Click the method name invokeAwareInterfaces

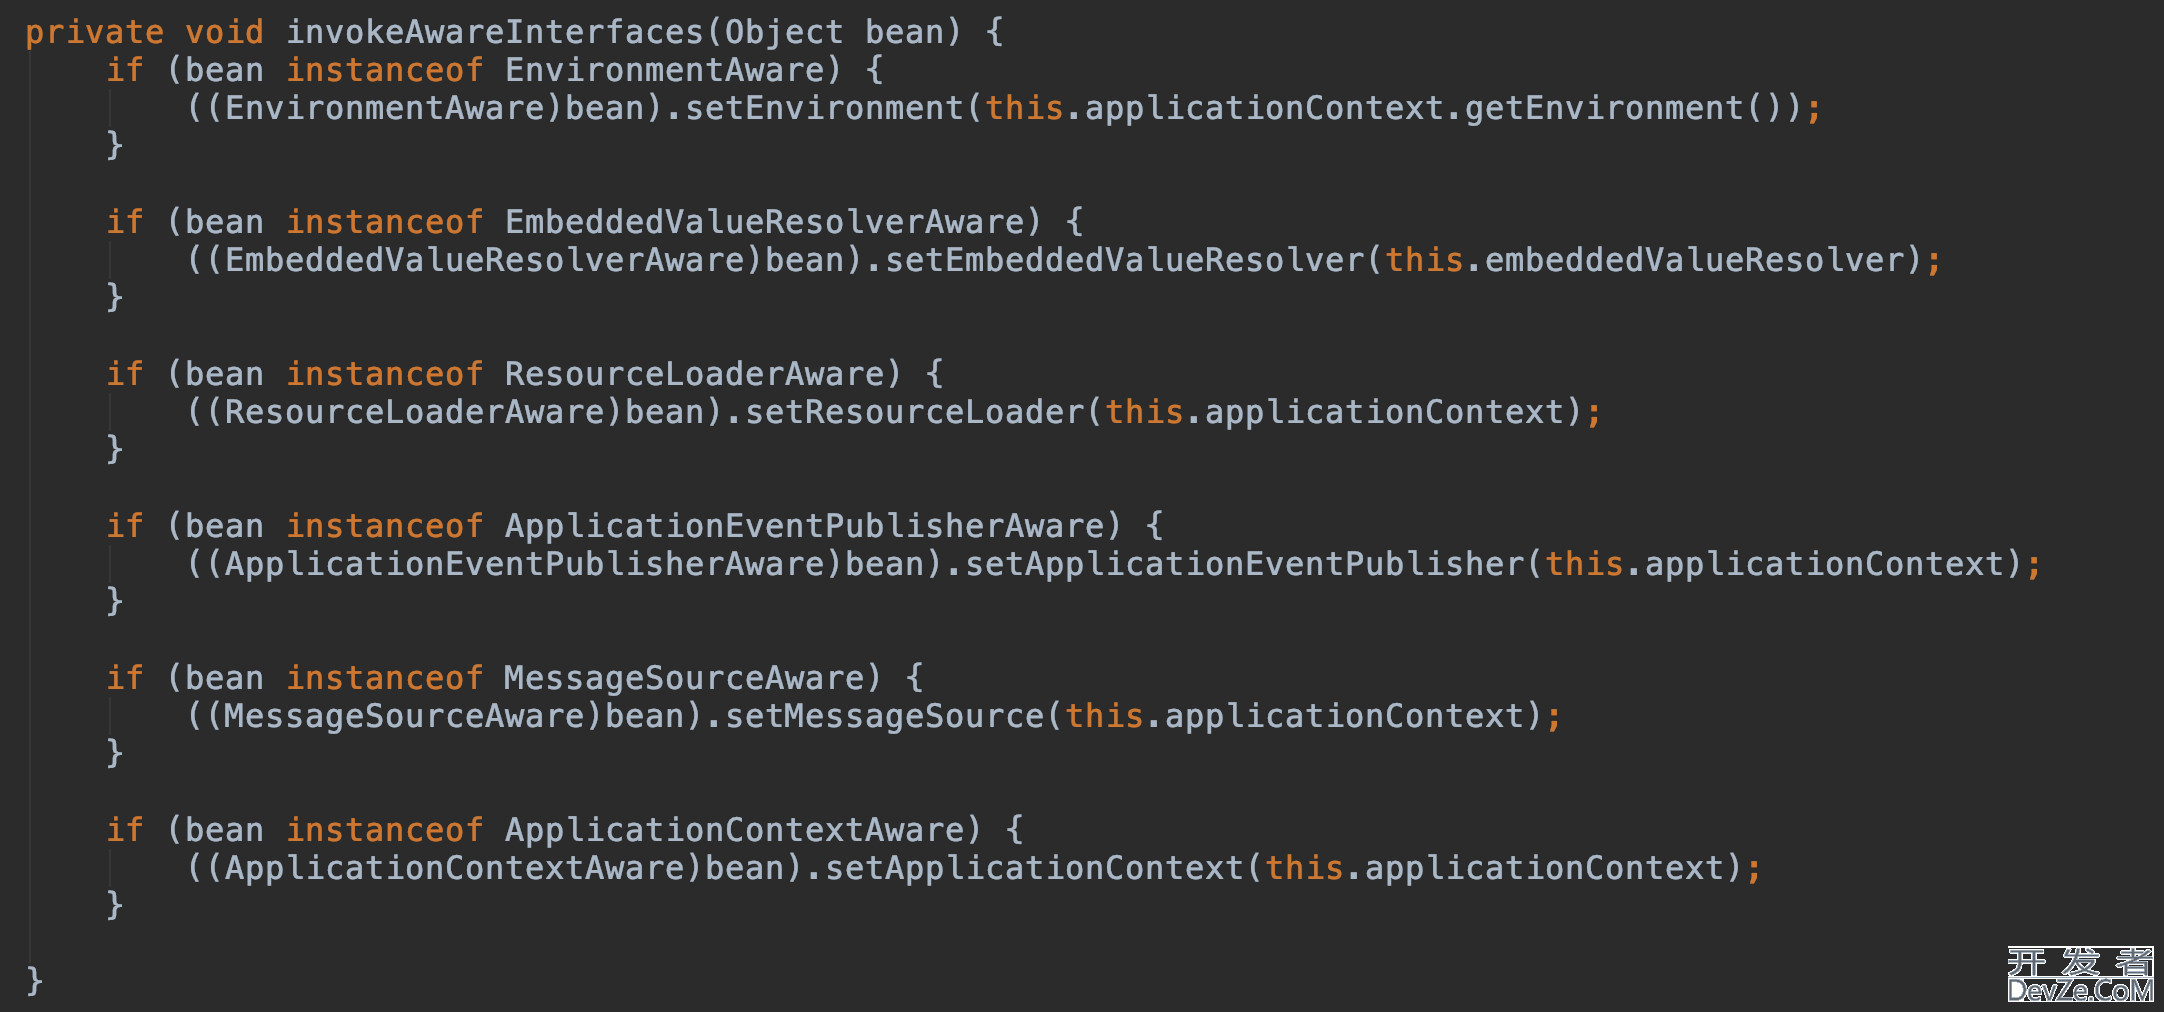click(x=495, y=32)
